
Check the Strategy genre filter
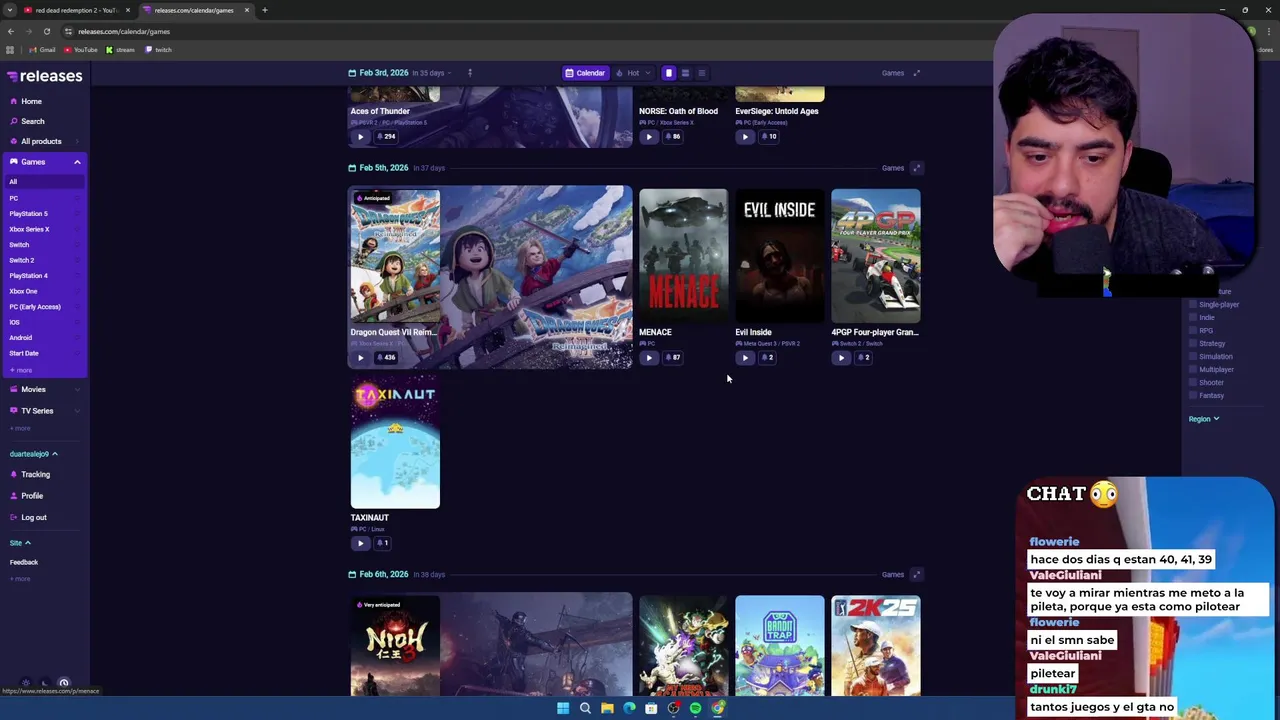[1193, 343]
